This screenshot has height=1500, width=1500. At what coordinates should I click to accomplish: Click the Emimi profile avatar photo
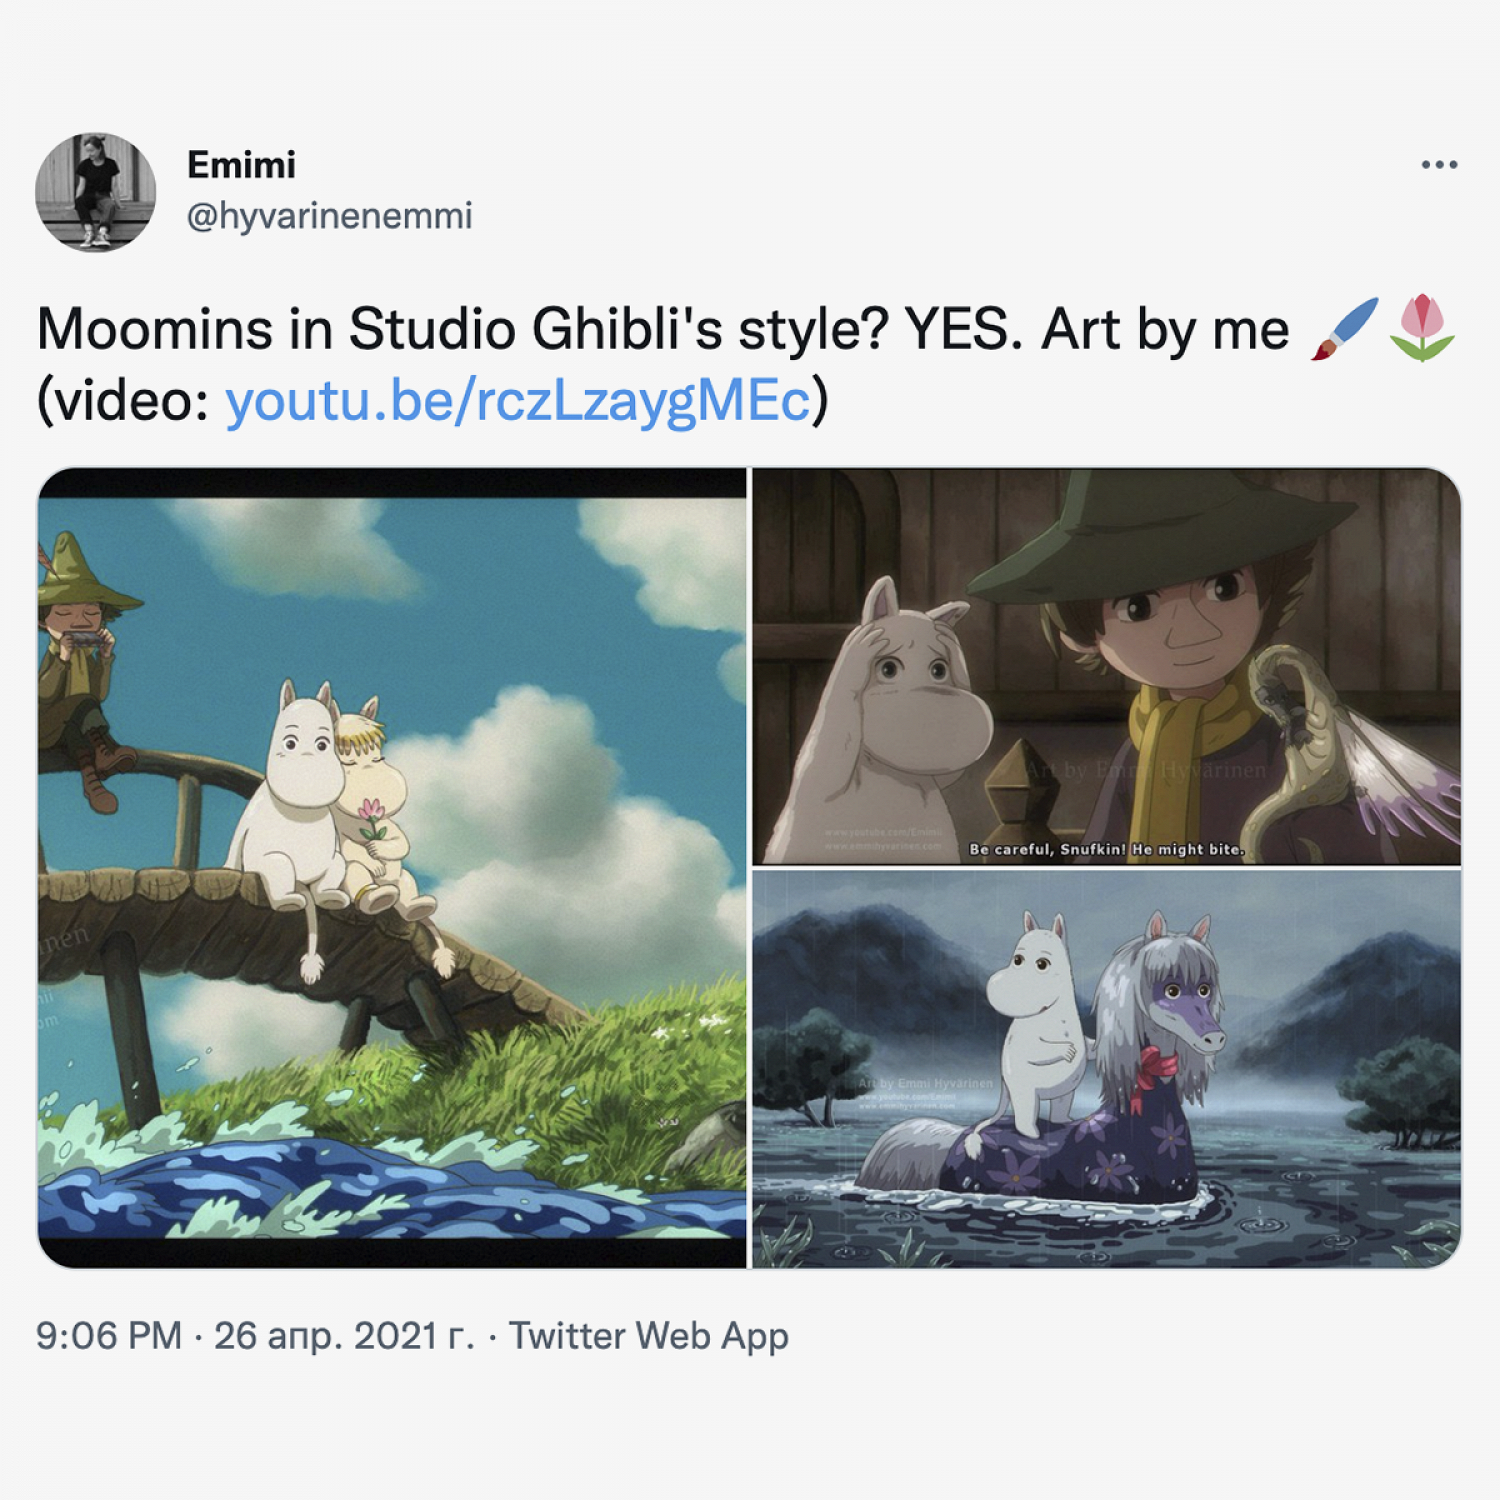(96, 192)
